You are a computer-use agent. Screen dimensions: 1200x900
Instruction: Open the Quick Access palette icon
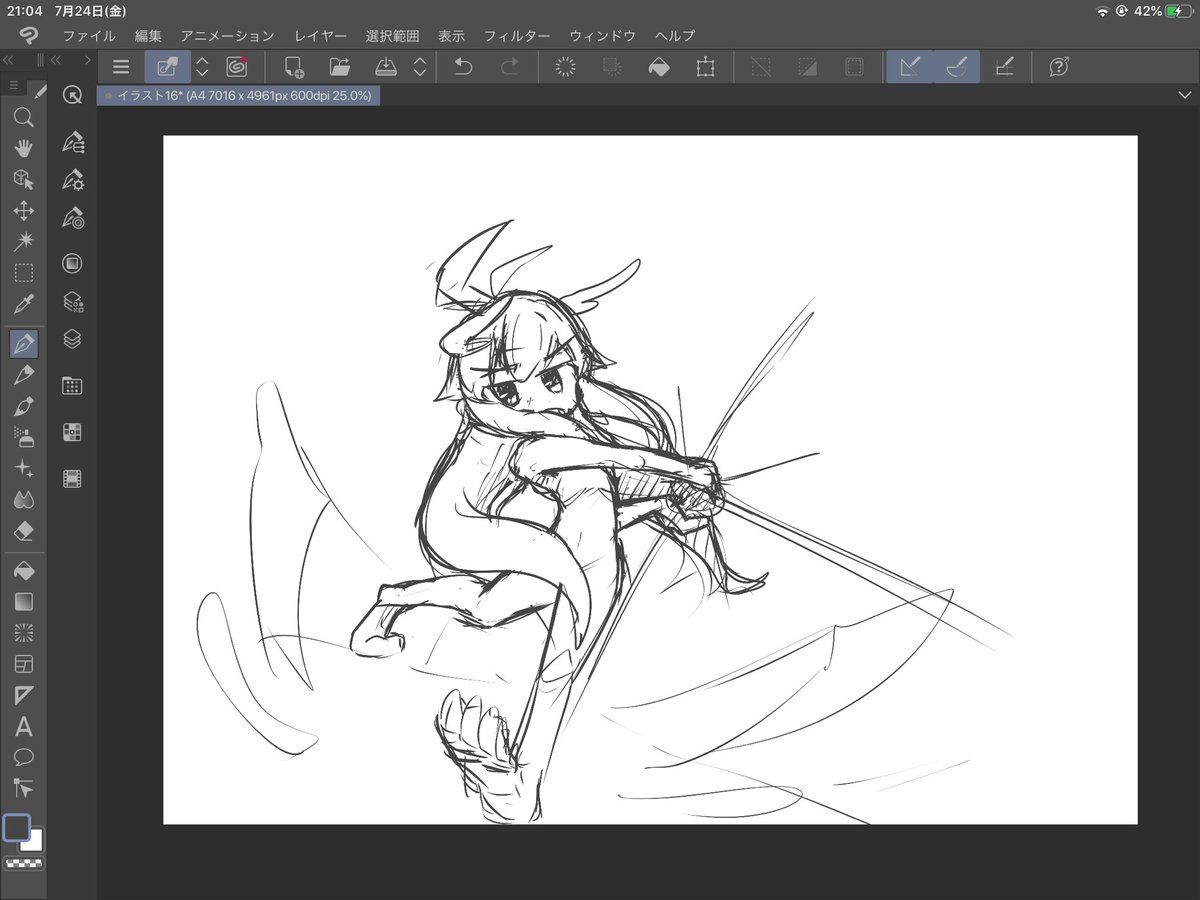(72, 95)
